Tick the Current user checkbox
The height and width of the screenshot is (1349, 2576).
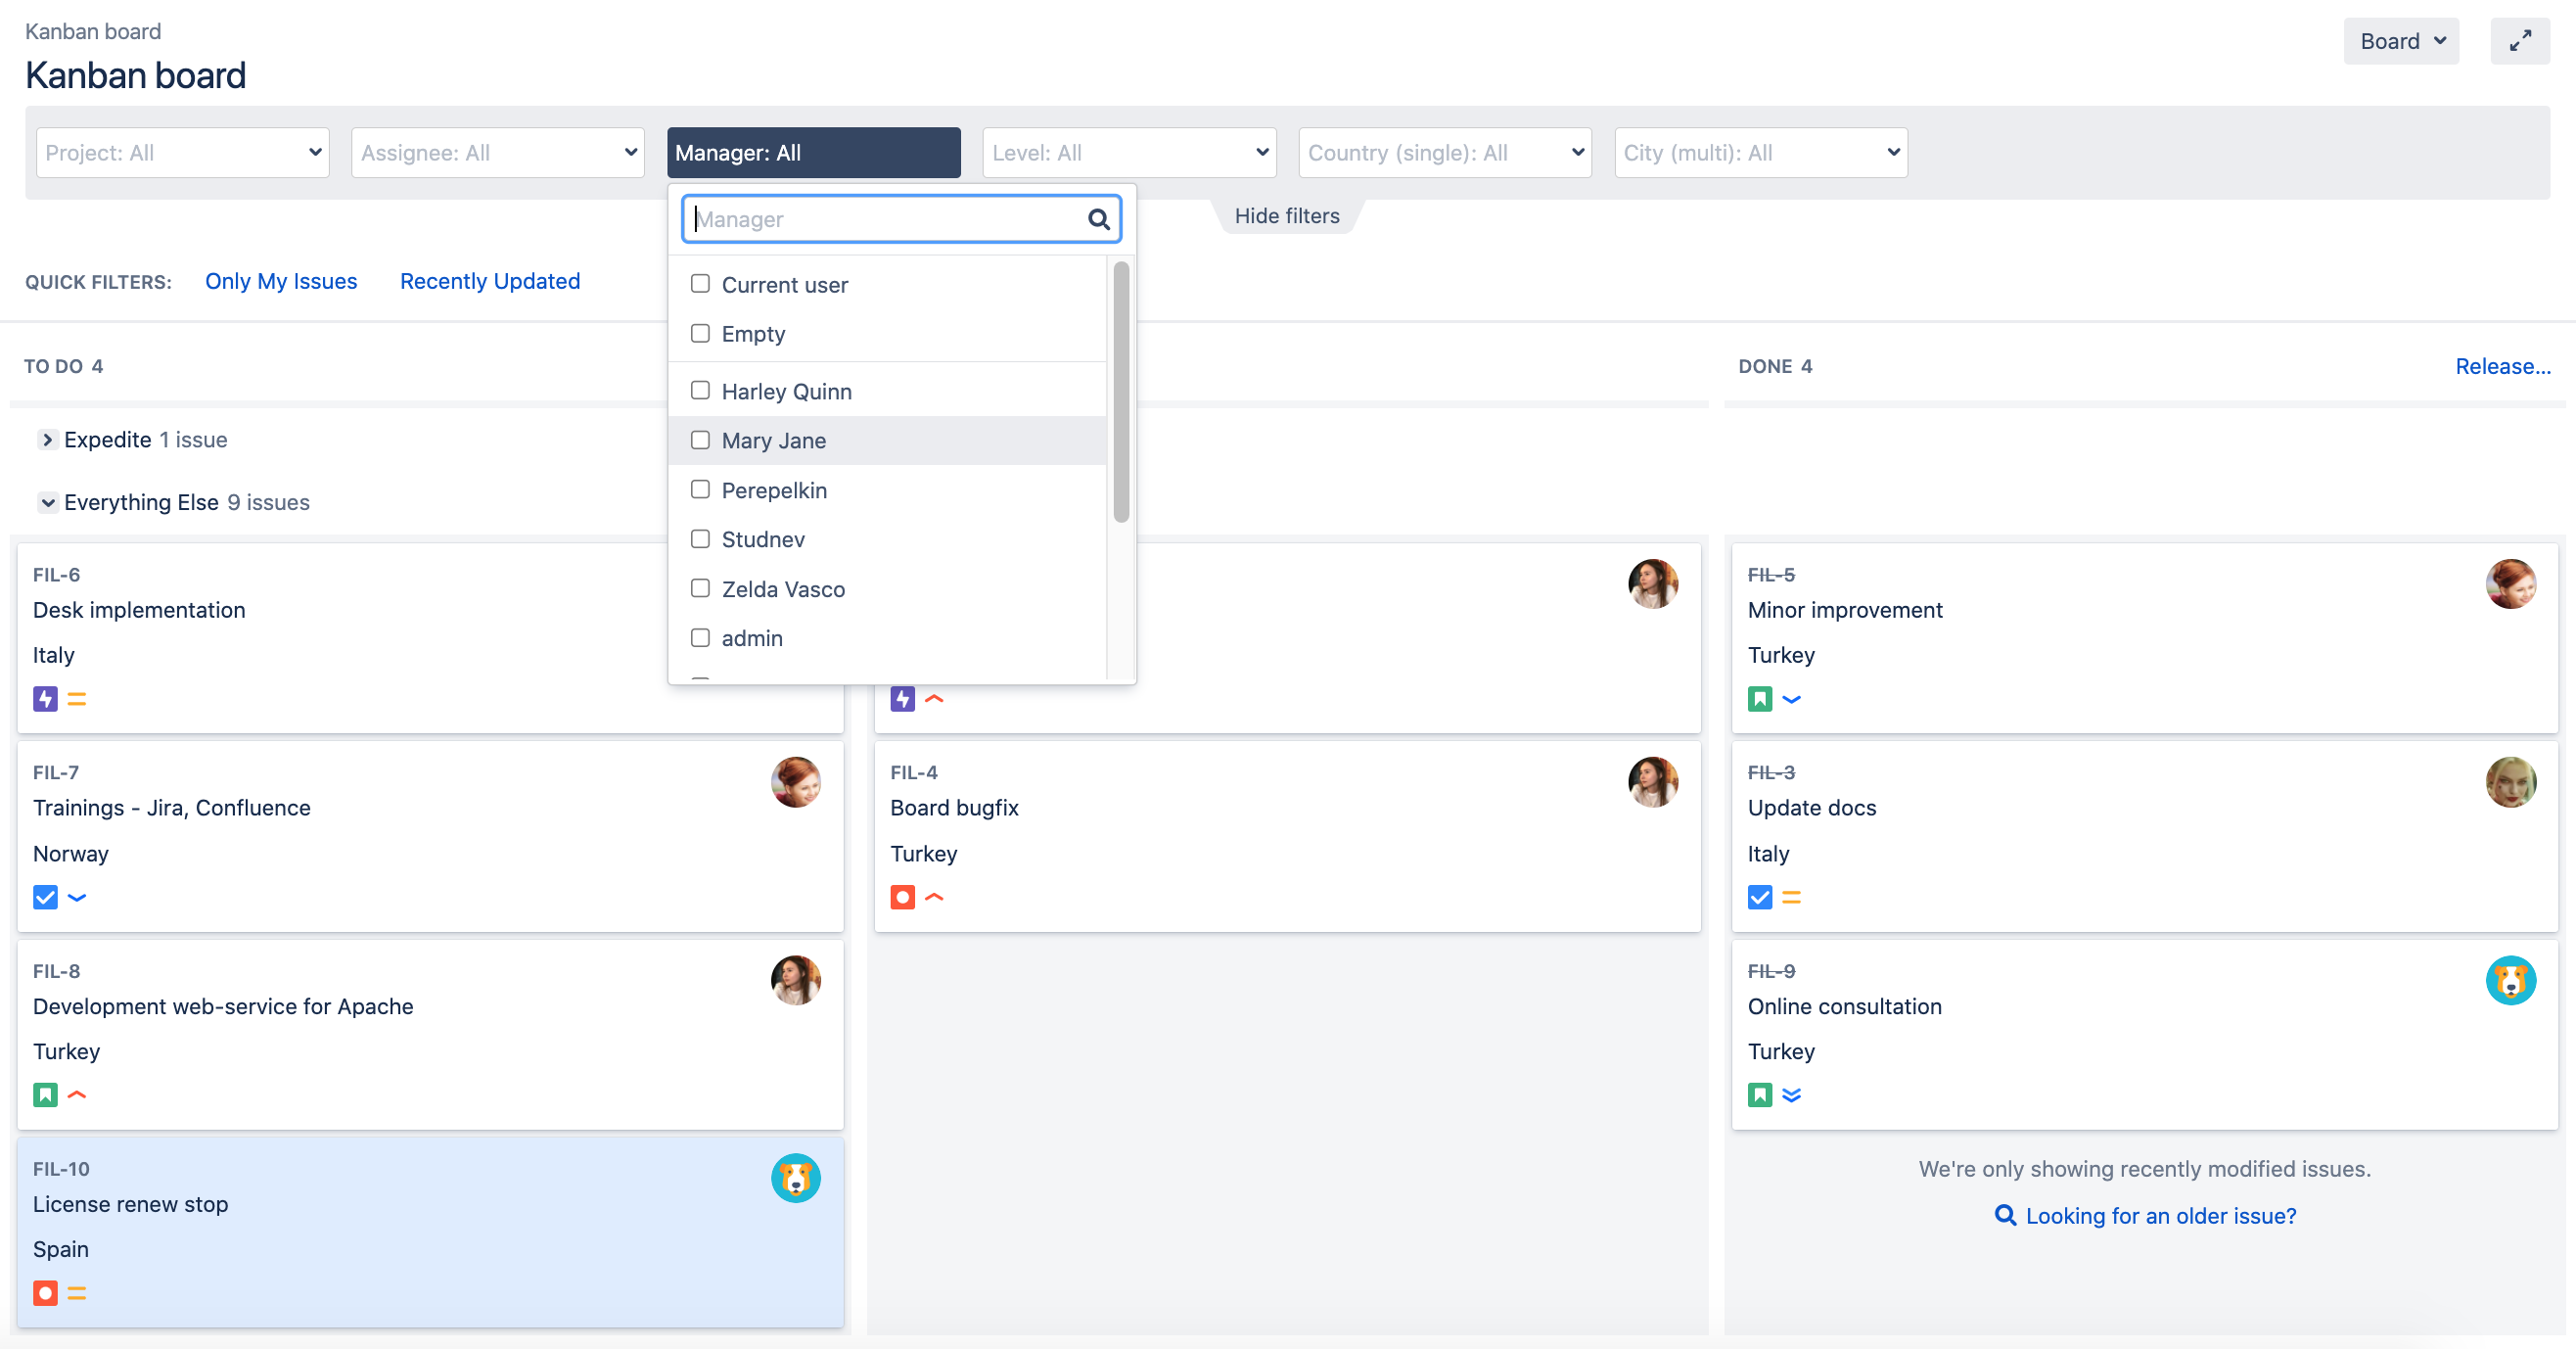coord(700,284)
